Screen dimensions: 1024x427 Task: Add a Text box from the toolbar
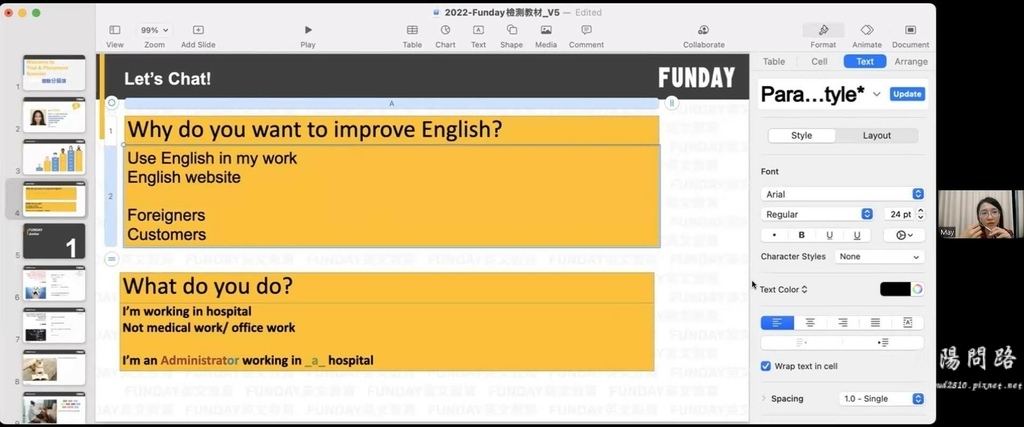point(479,30)
